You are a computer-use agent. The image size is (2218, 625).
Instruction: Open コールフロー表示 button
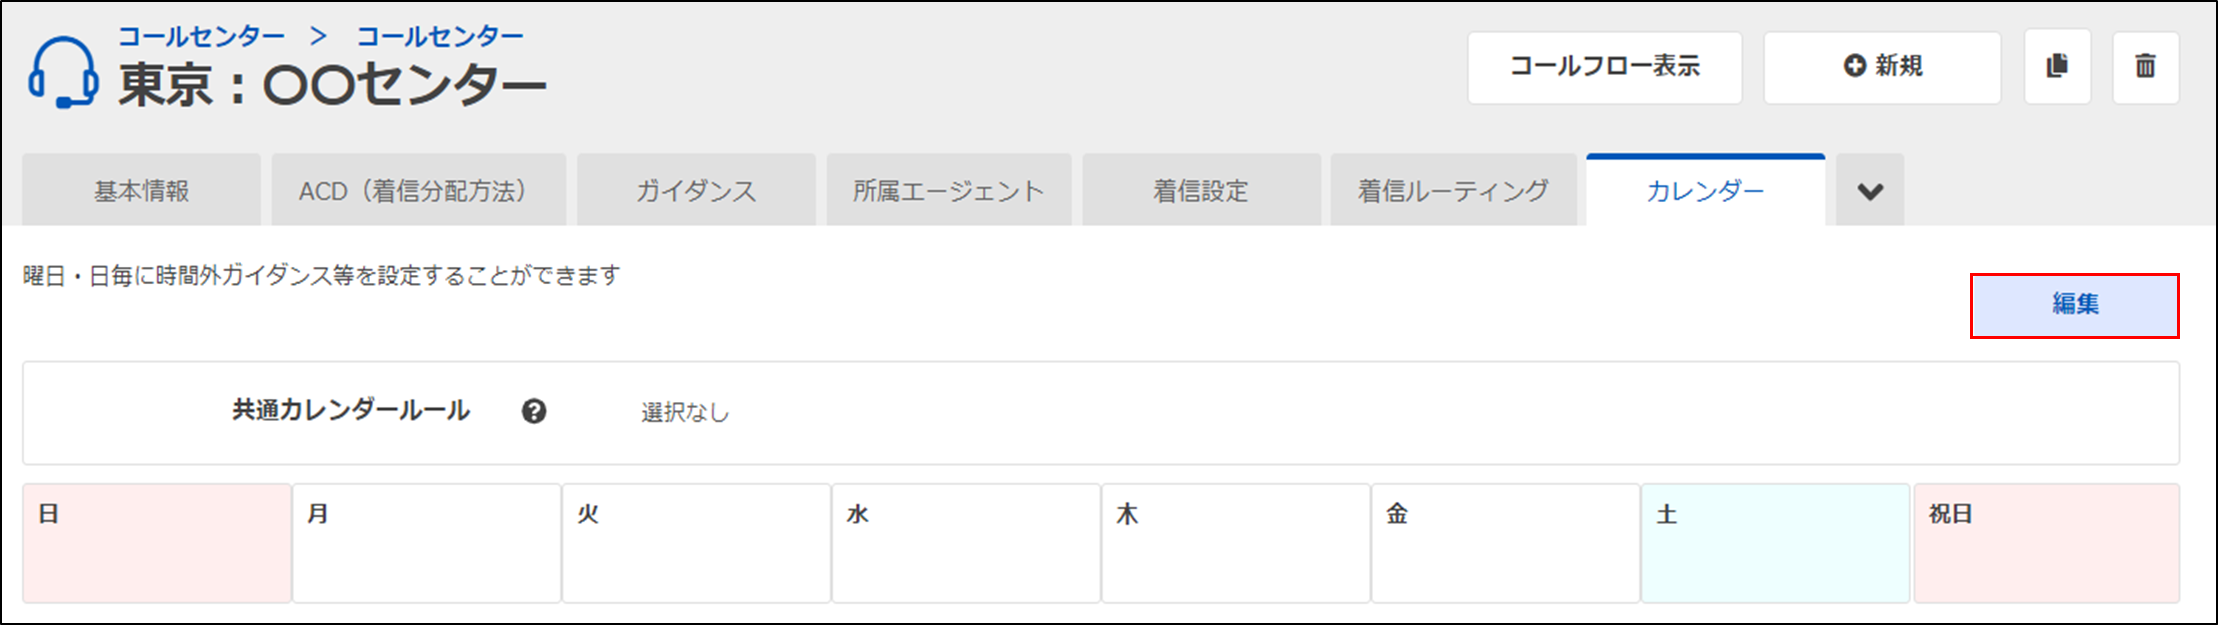[1605, 67]
